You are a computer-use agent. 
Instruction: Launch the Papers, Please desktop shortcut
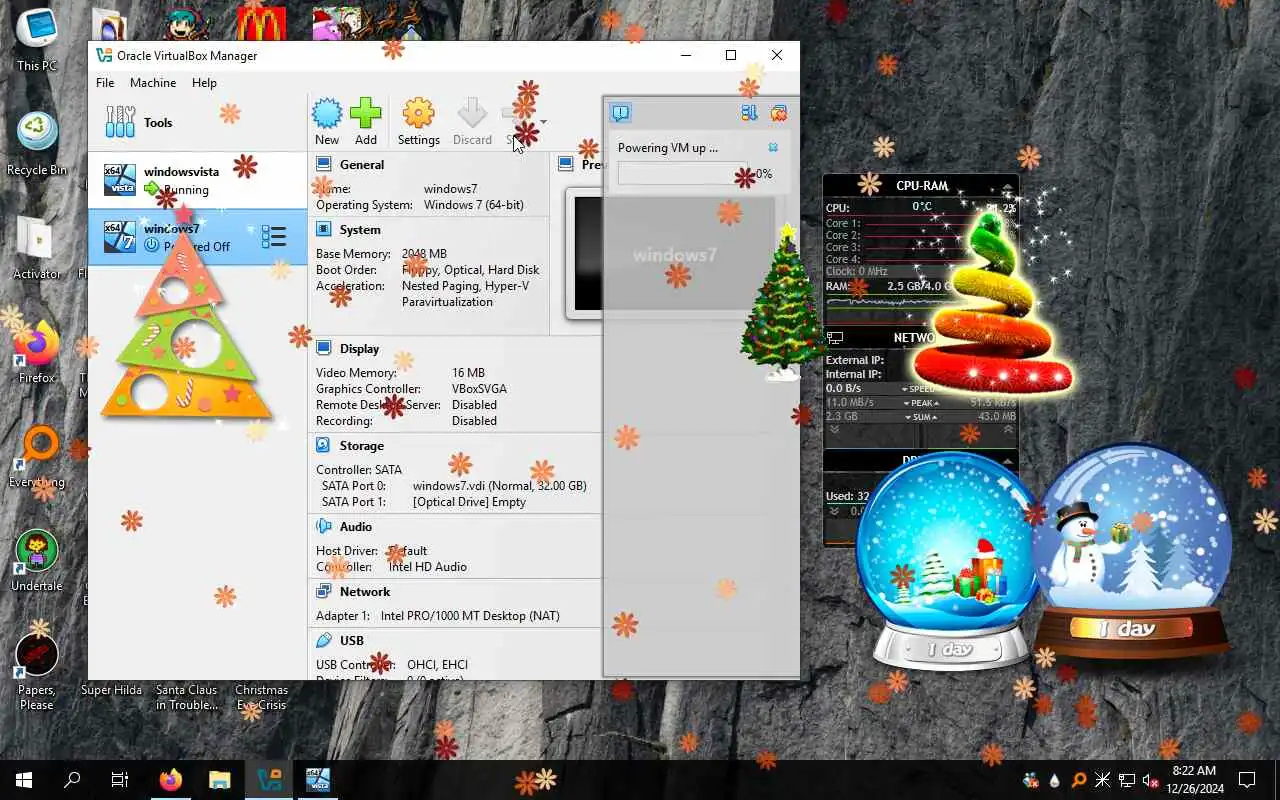tap(37, 672)
